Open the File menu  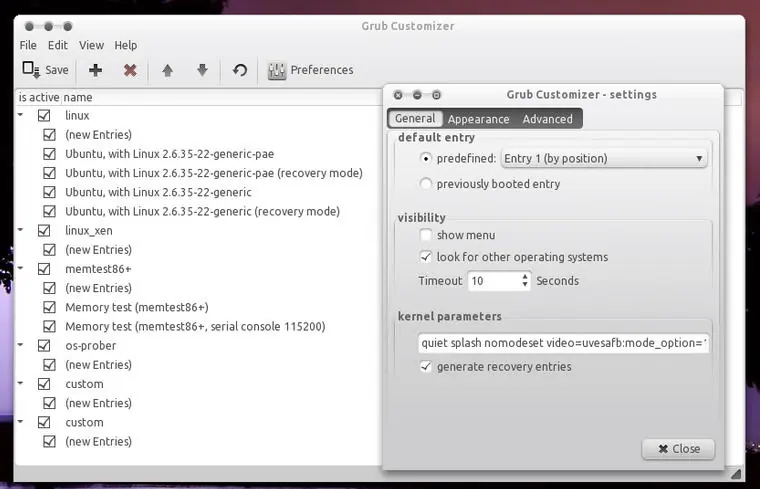point(28,45)
